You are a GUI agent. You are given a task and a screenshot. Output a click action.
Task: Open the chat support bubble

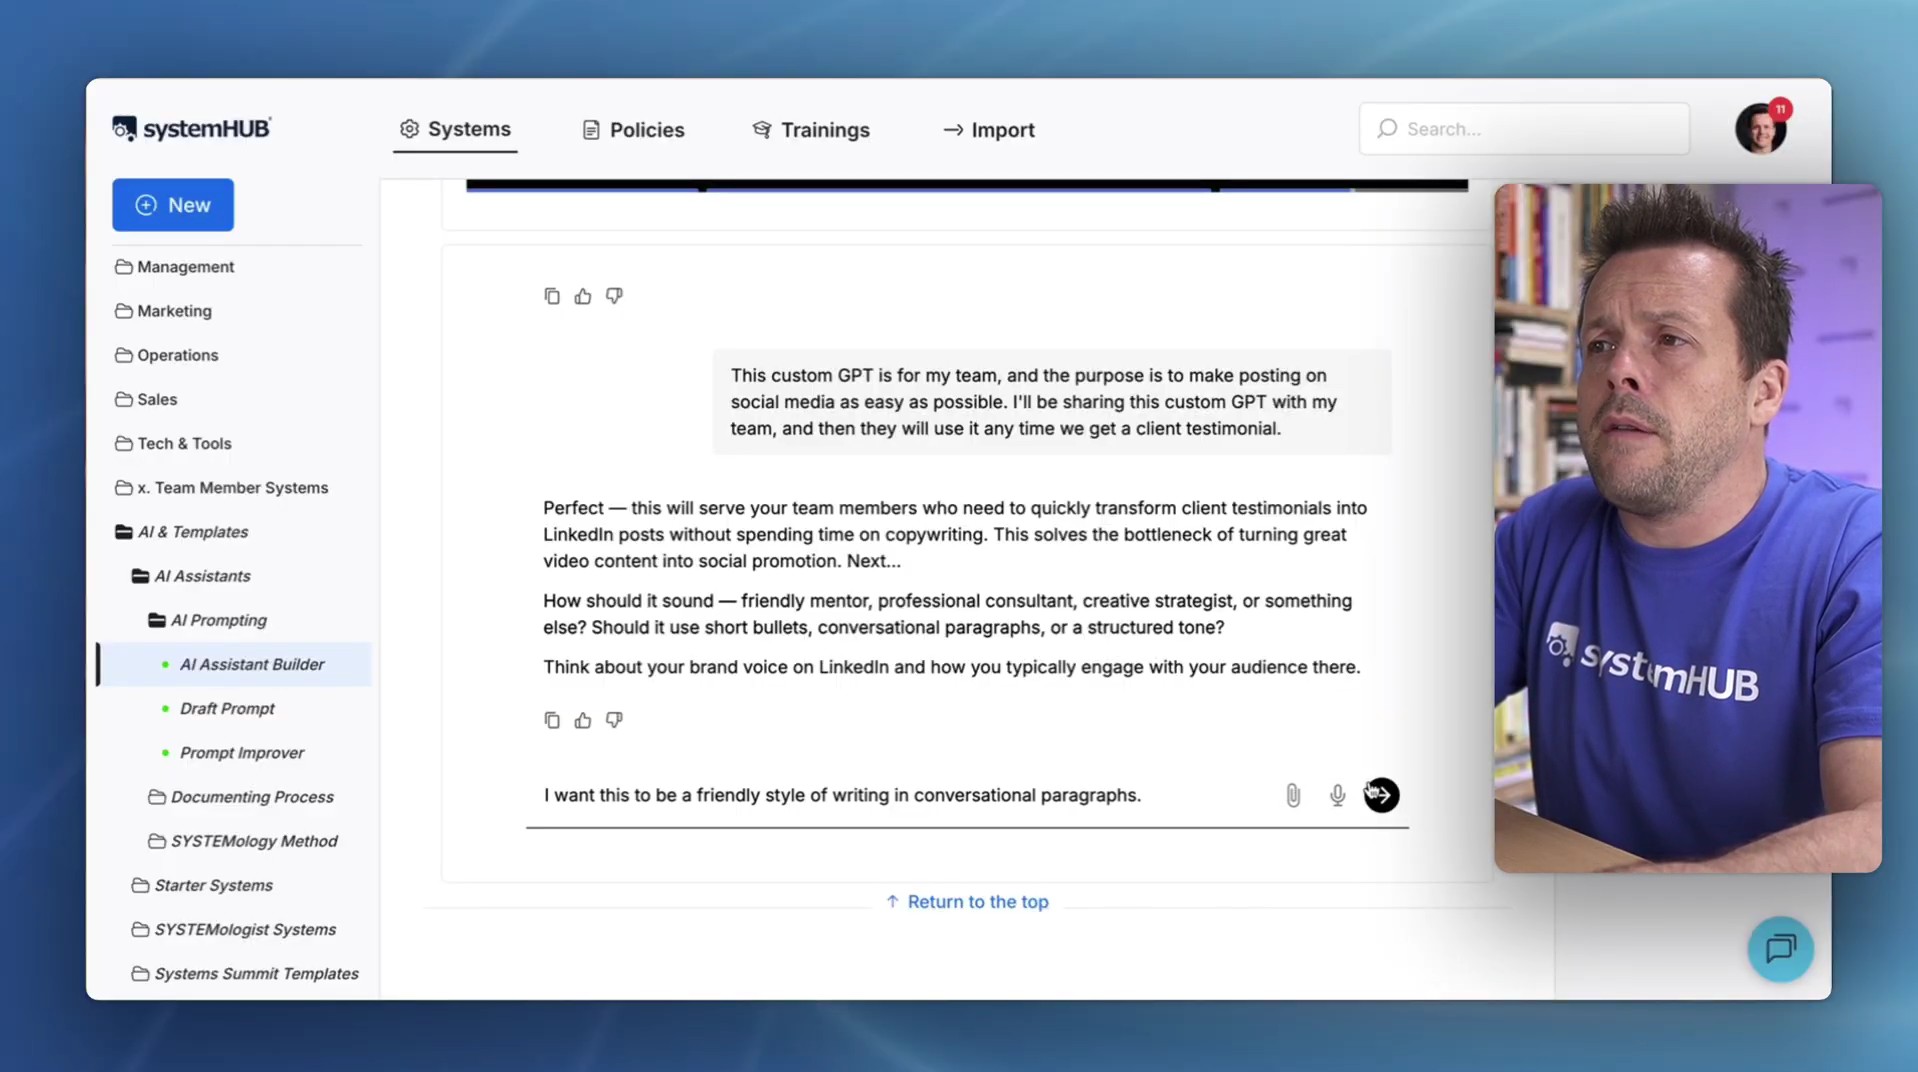coord(1780,948)
